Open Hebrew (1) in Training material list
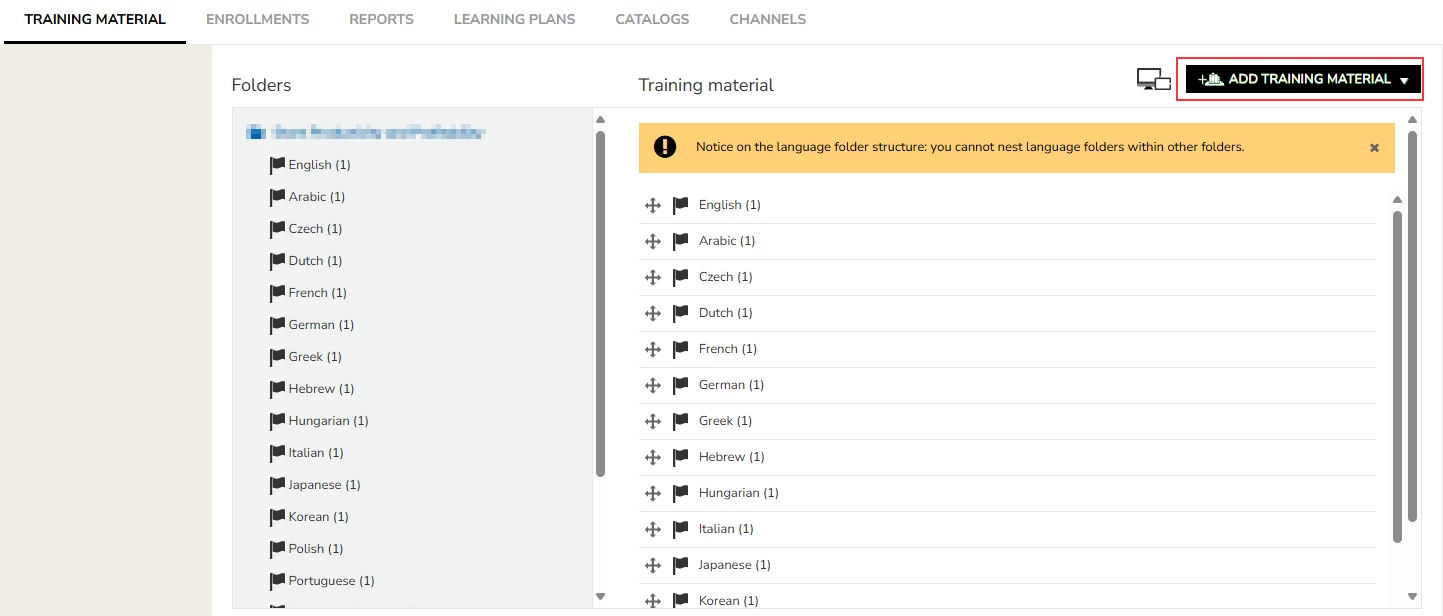 tap(732, 457)
